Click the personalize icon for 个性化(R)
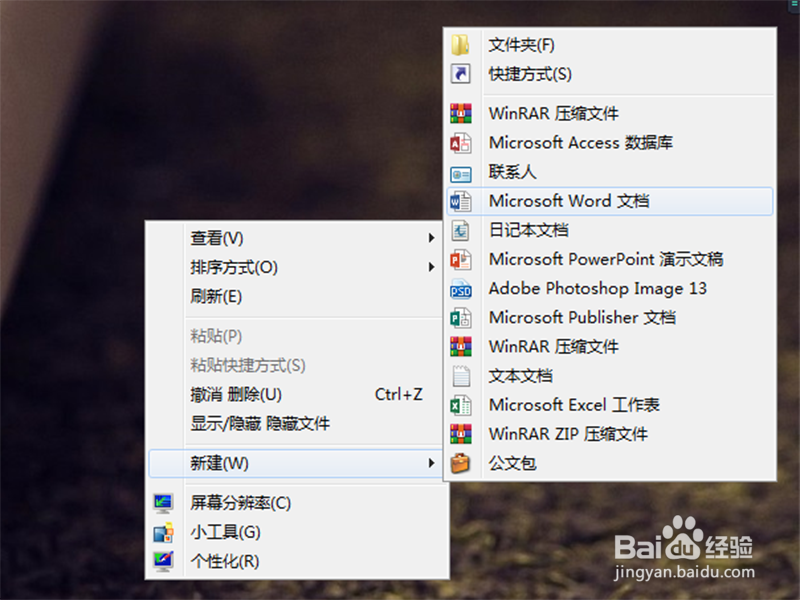800x600 pixels. click(163, 562)
